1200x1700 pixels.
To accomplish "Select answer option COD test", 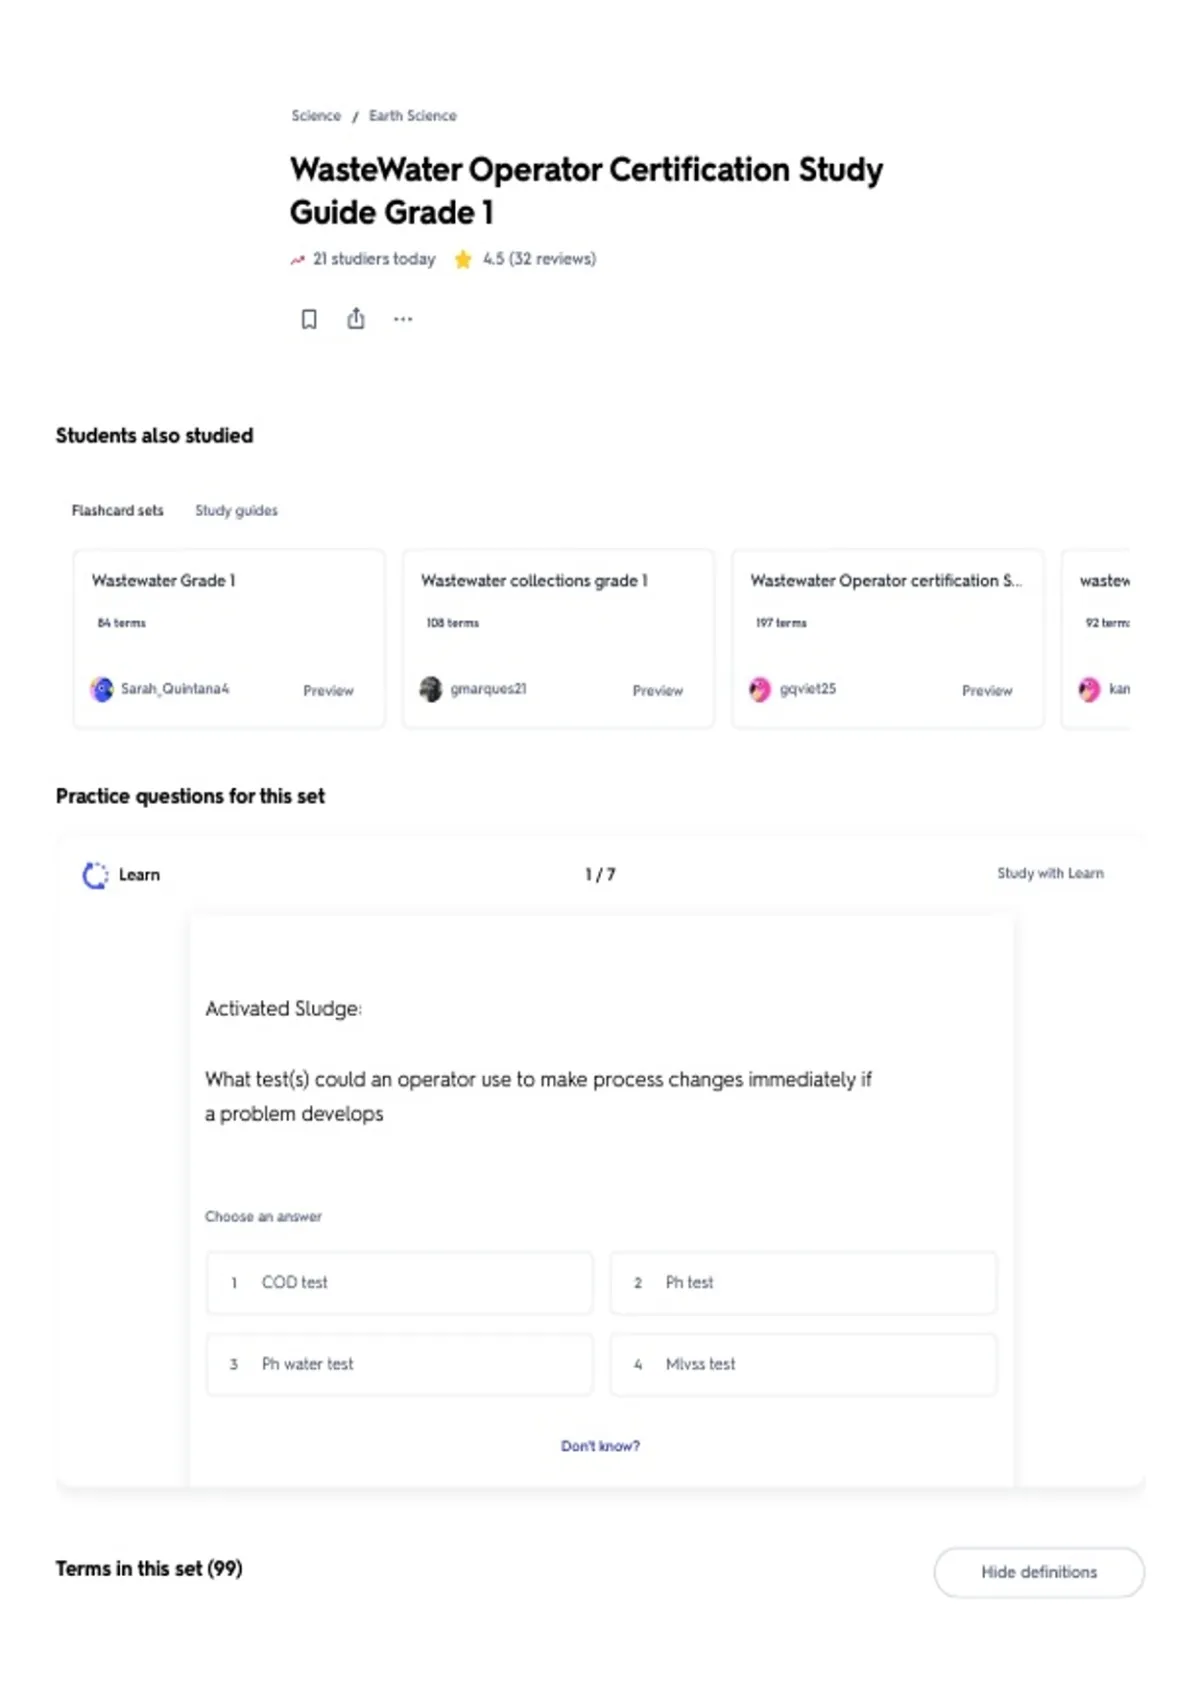I will coord(400,1282).
